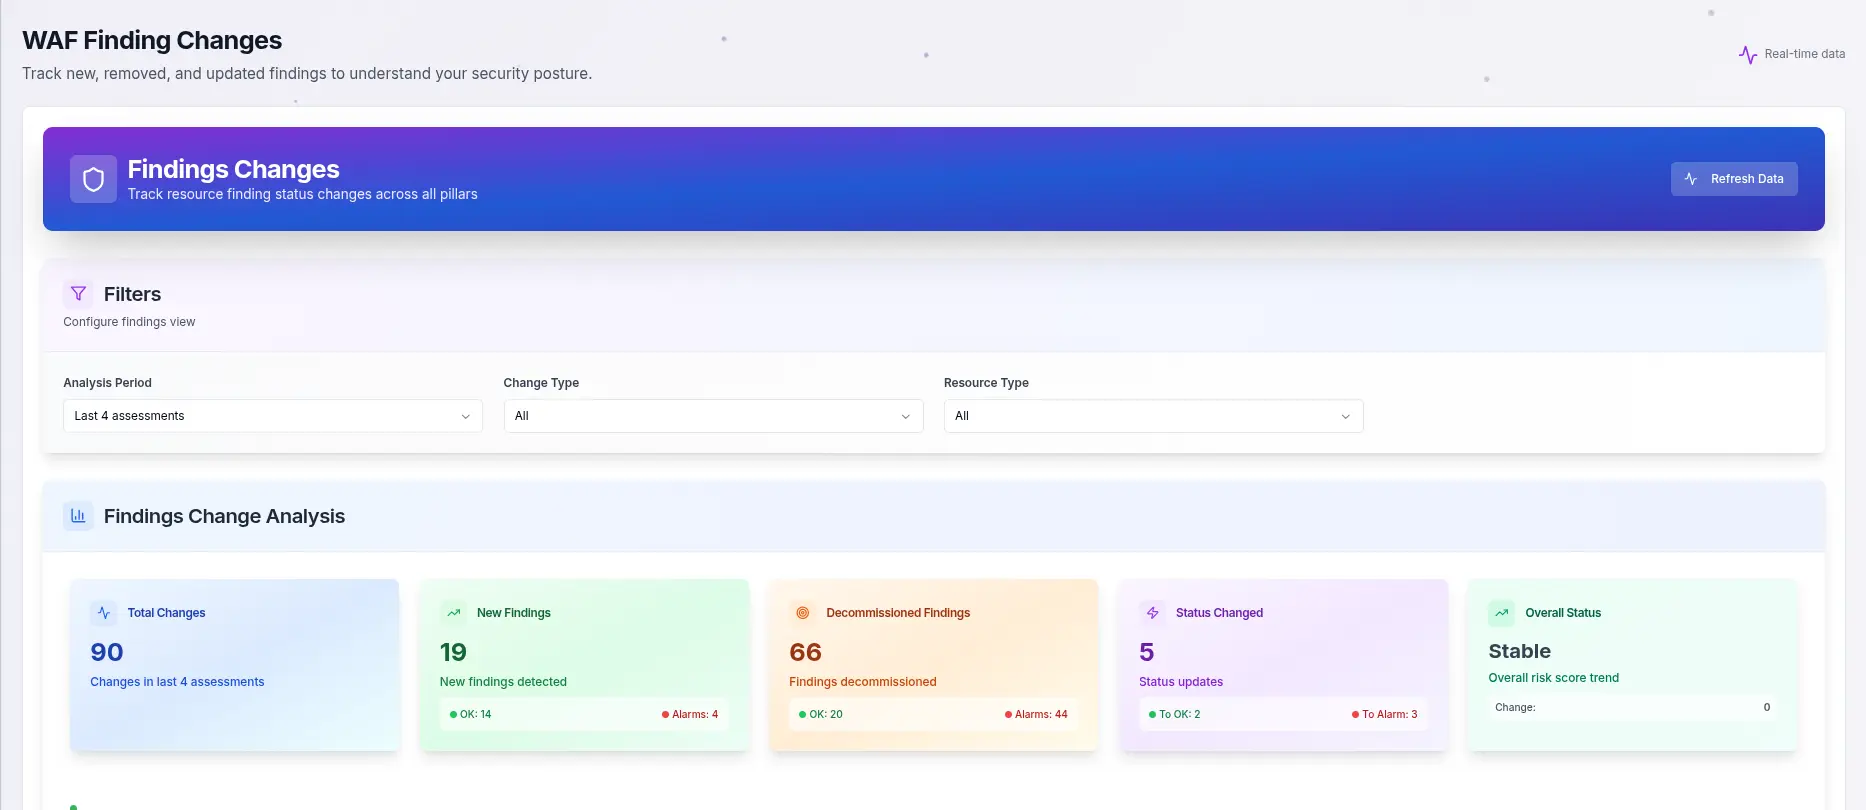Click the 'OK: 14' indicator on New Findings
This screenshot has width=1866, height=810.
coord(471,715)
